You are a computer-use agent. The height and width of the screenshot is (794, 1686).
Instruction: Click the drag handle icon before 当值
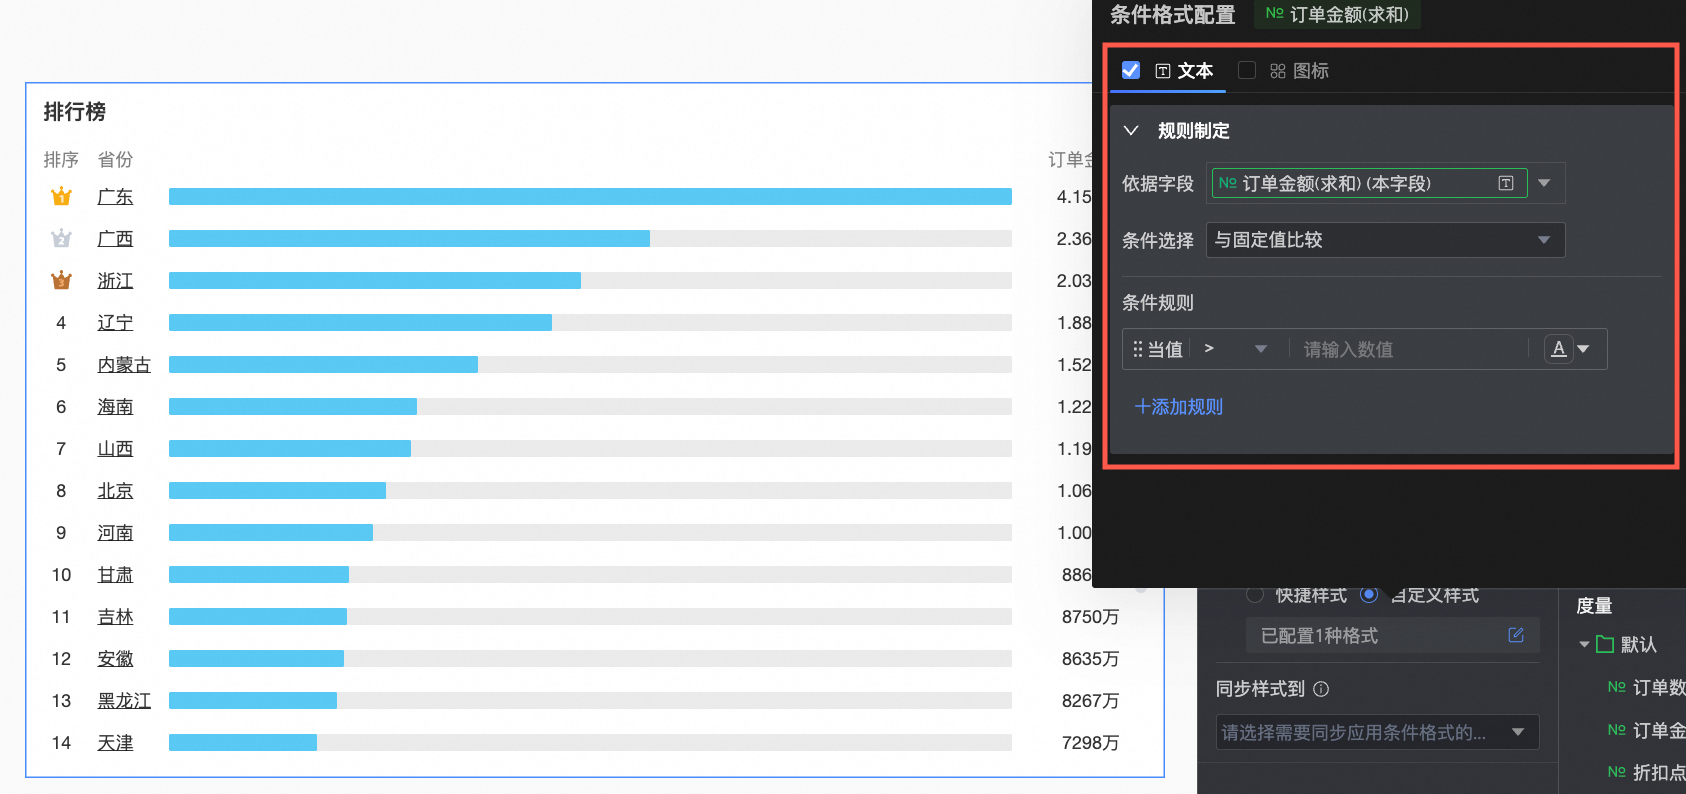(1137, 349)
